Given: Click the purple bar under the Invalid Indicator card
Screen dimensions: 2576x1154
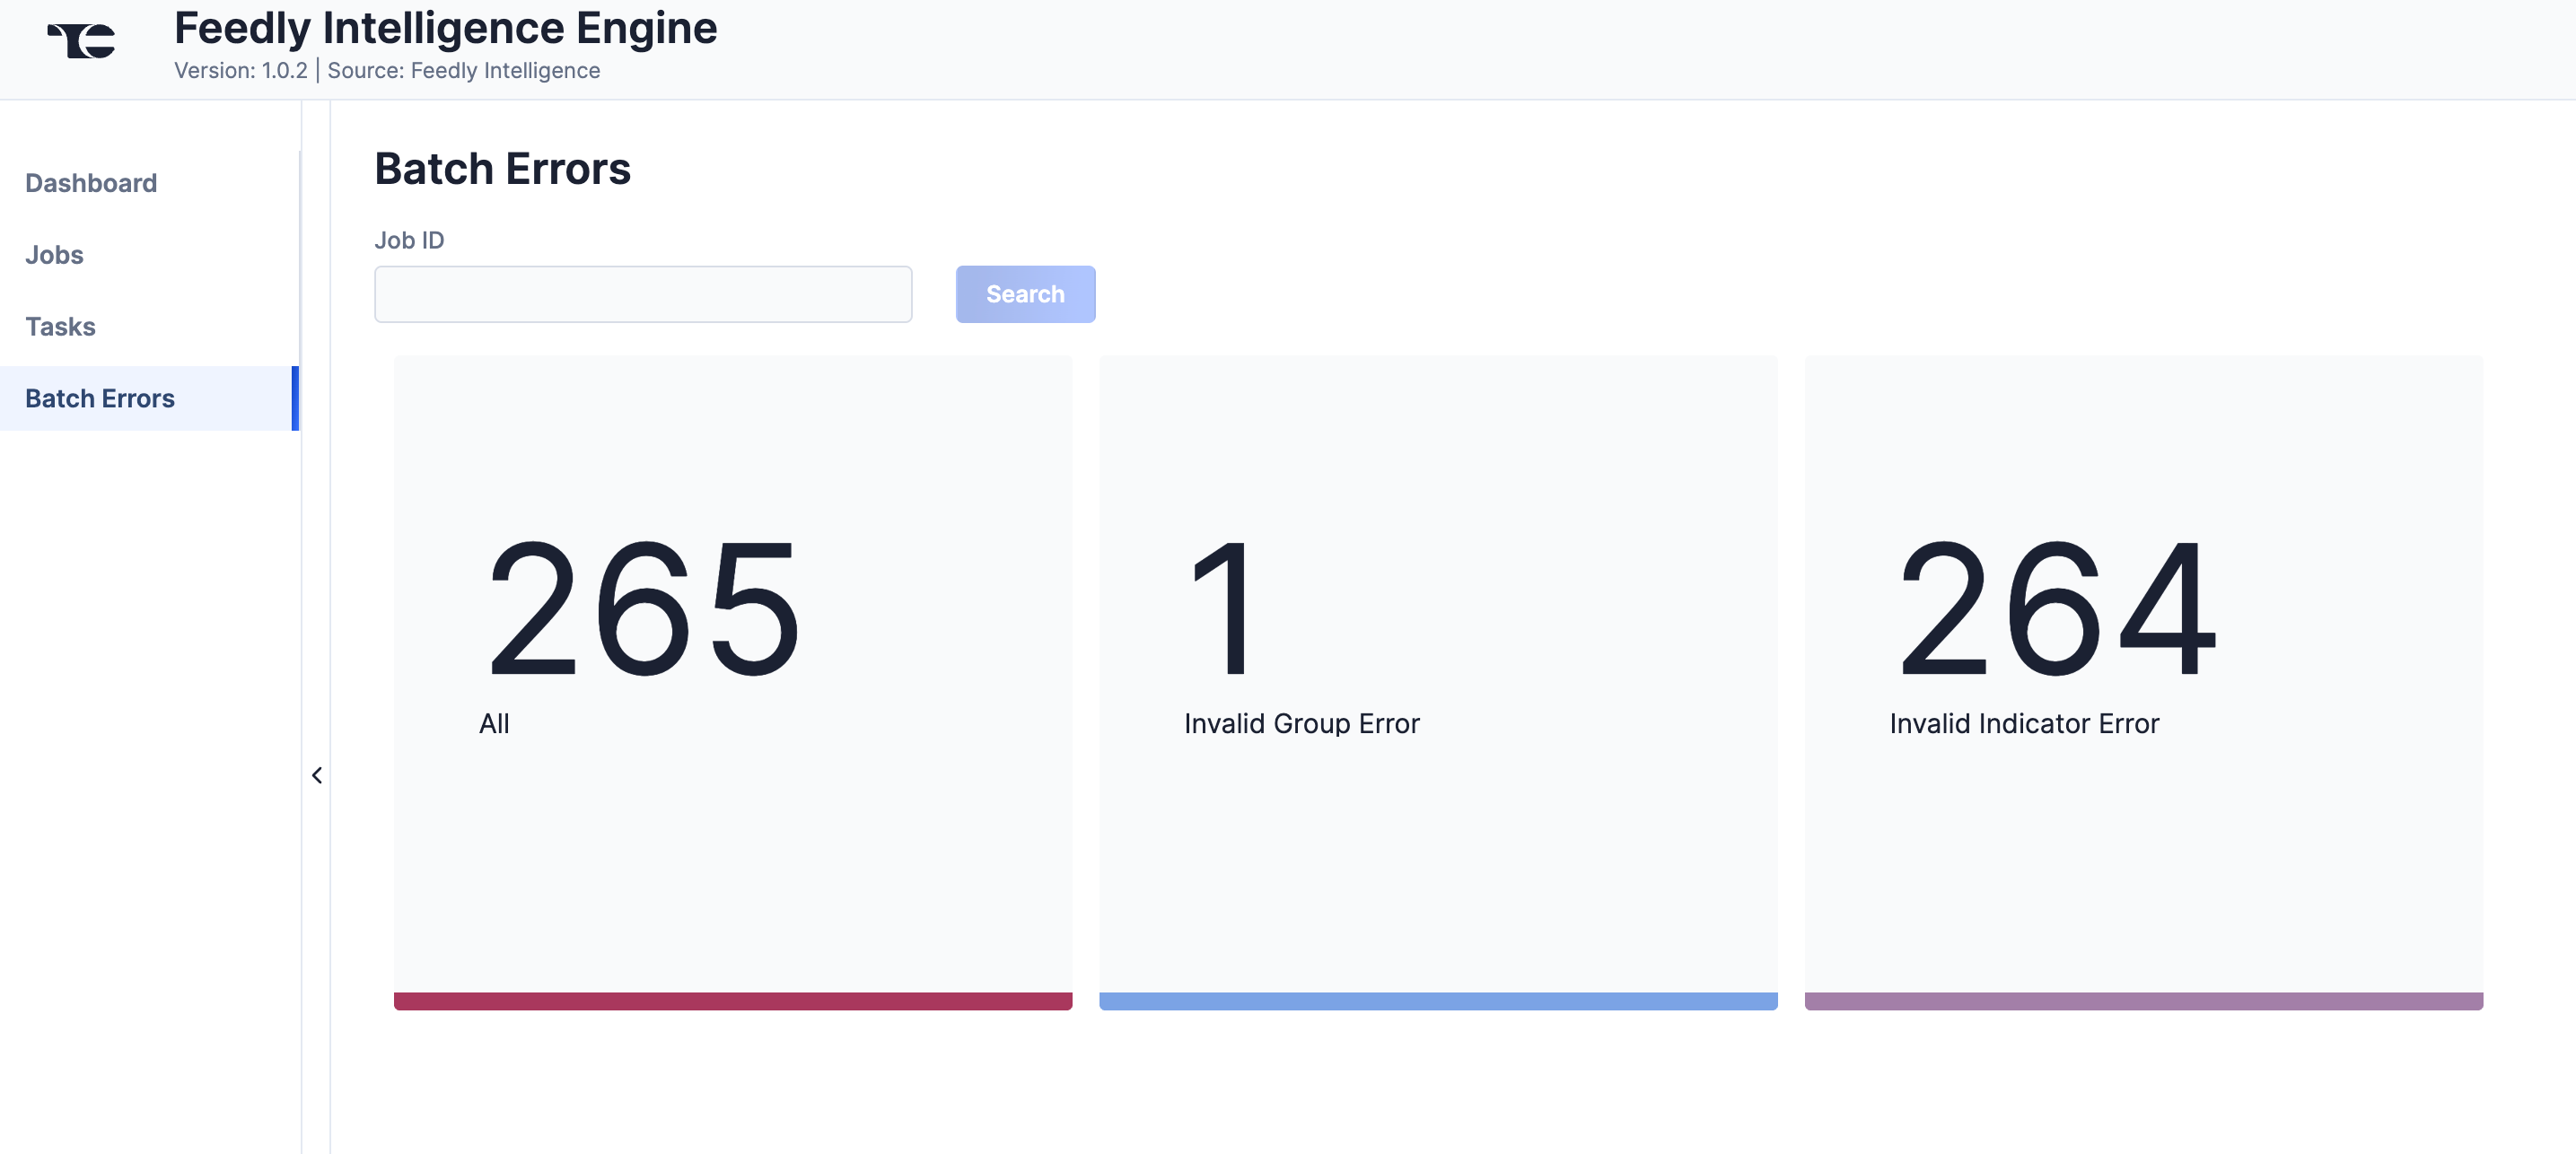Looking at the screenshot, I should (2142, 1000).
